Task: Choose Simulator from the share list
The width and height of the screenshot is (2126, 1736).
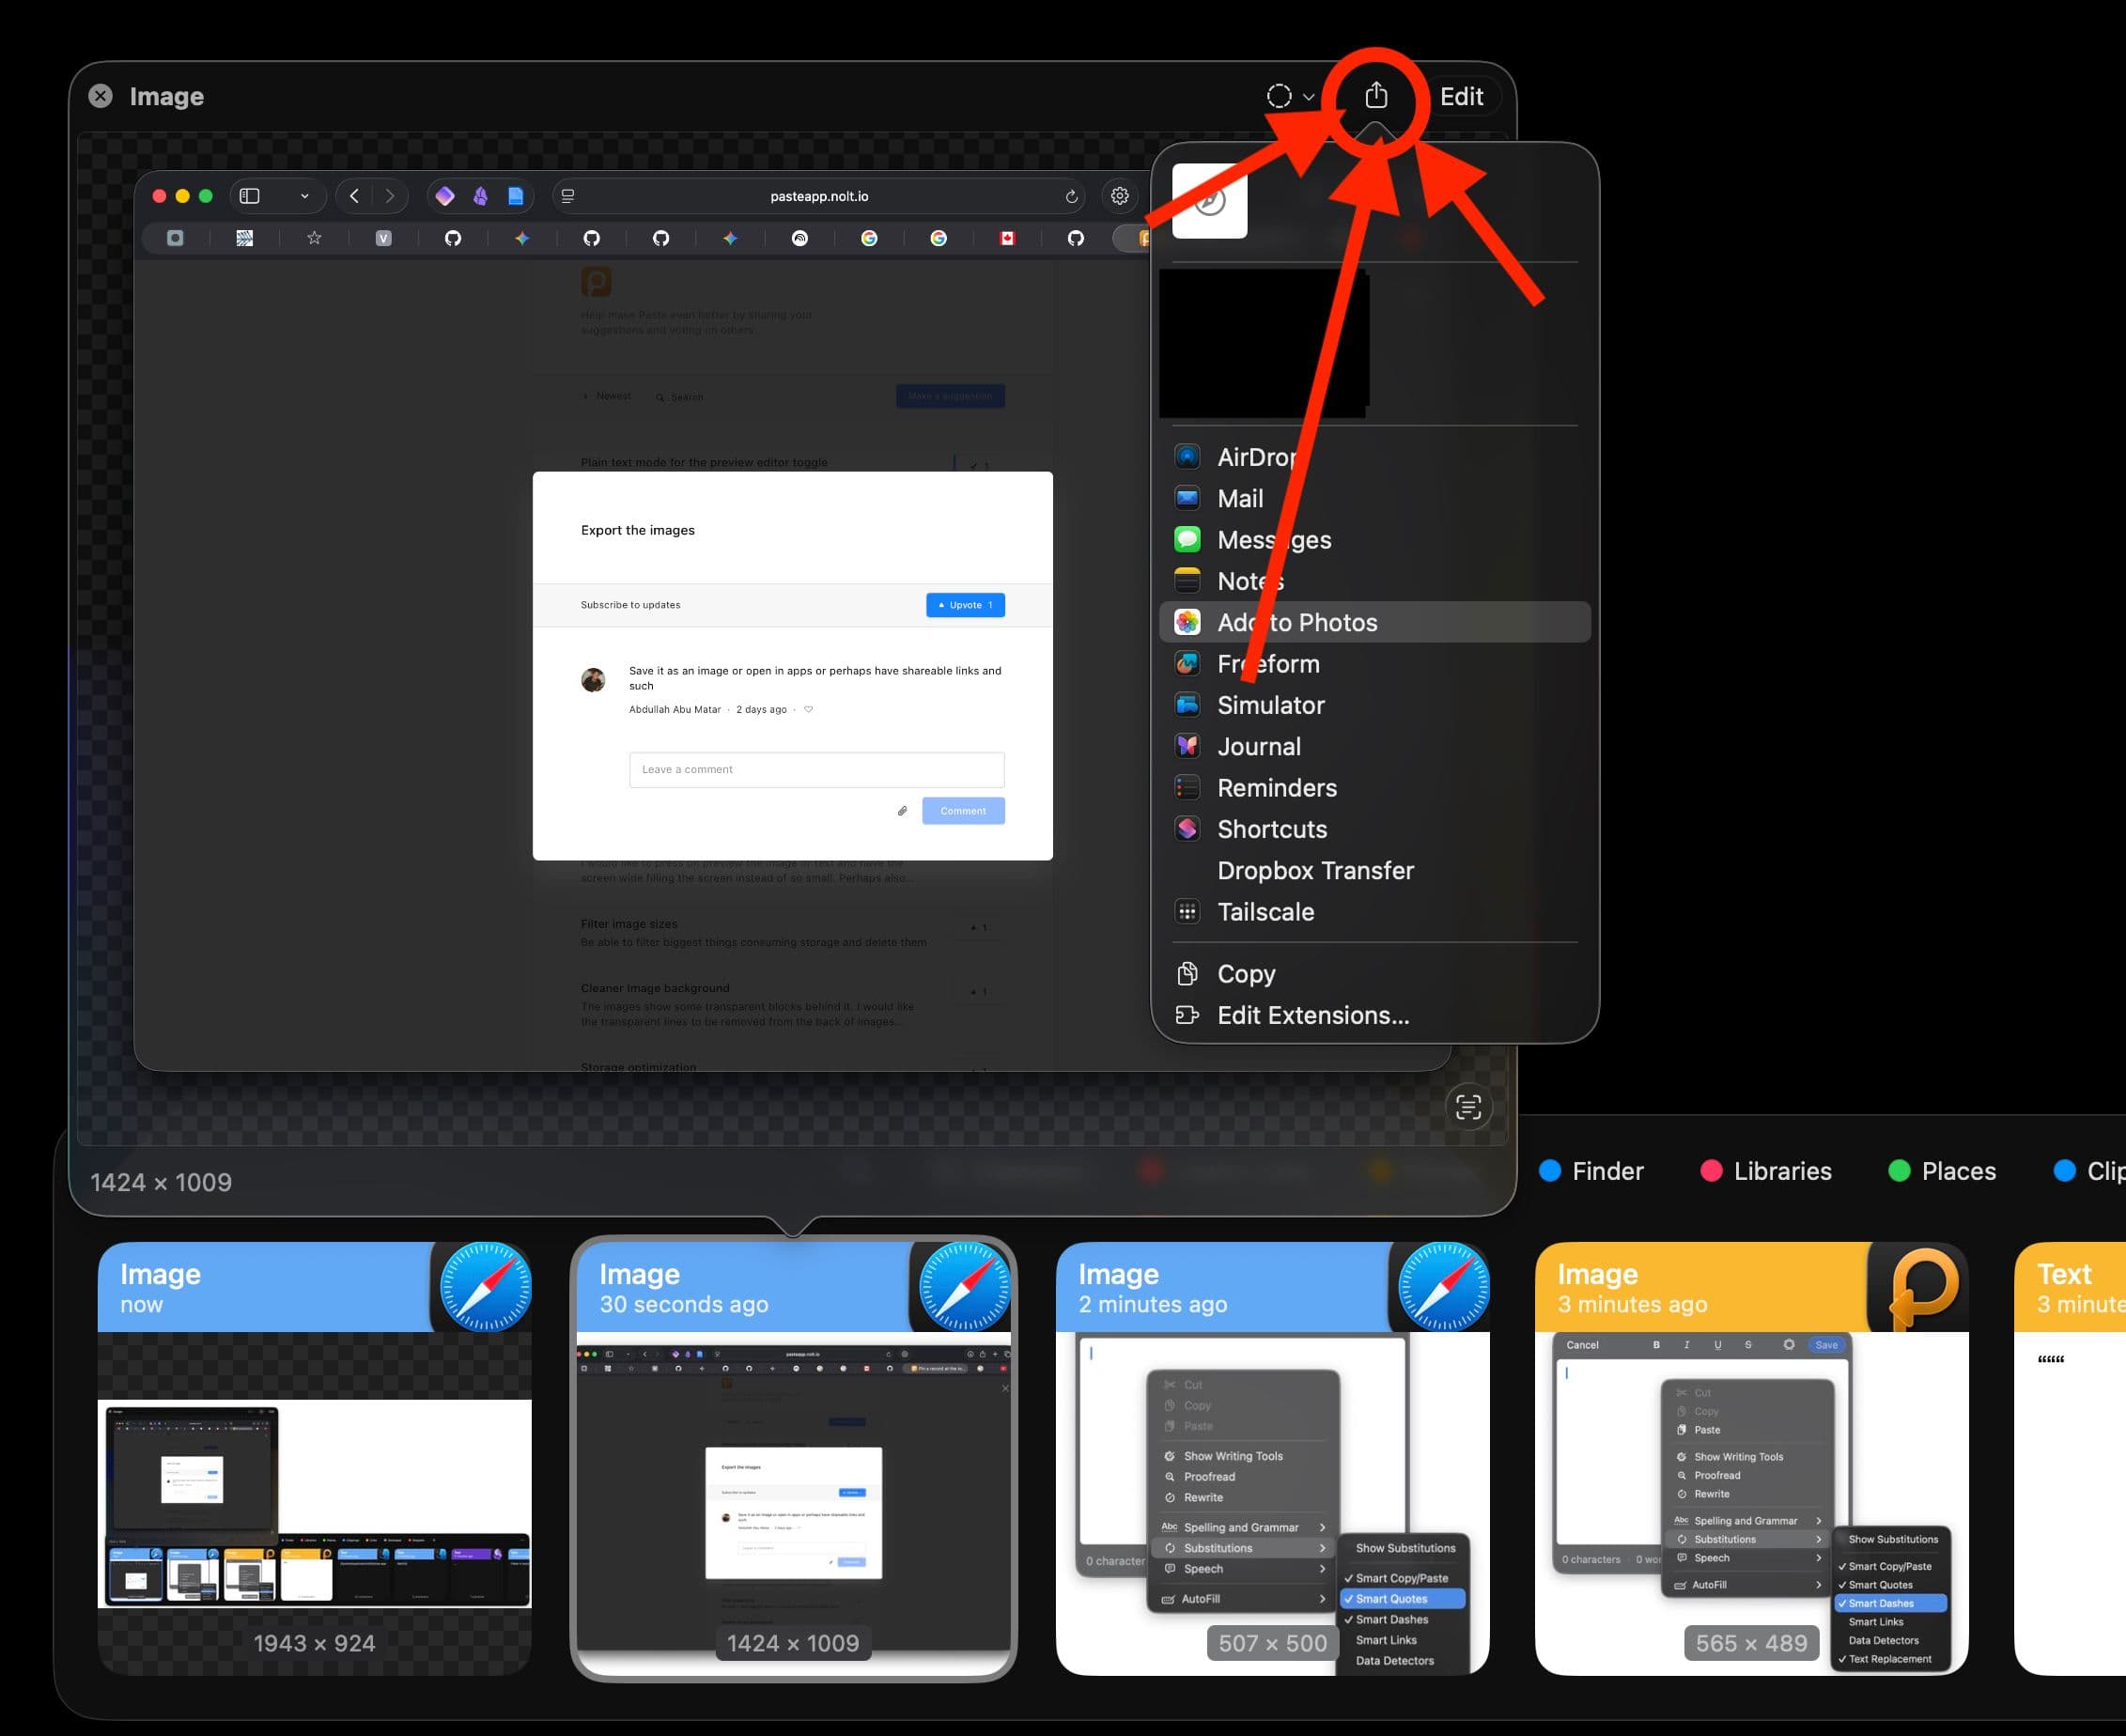Action: (1375, 705)
